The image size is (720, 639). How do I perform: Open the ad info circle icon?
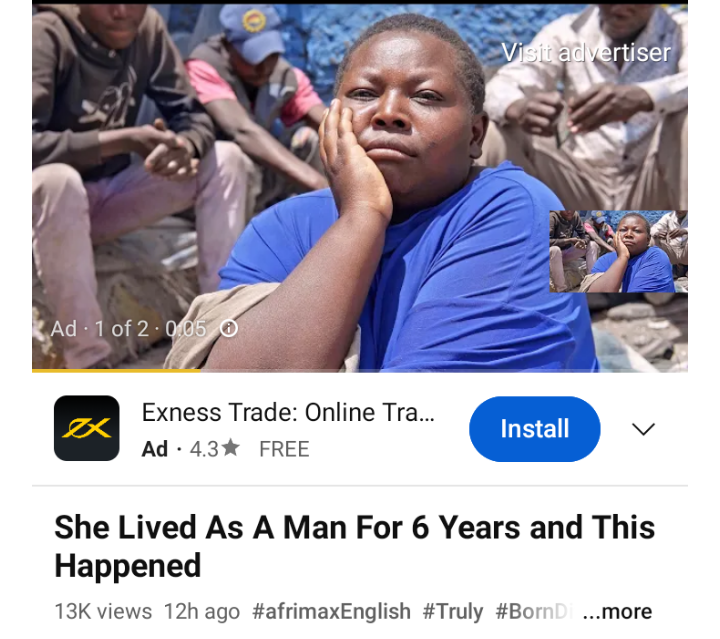(x=229, y=328)
